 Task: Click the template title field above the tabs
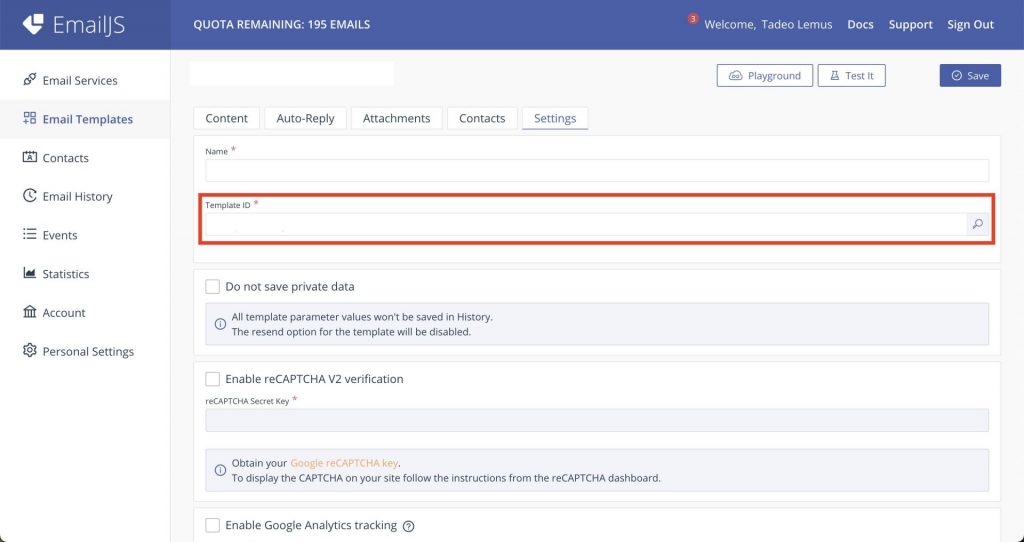(291, 74)
